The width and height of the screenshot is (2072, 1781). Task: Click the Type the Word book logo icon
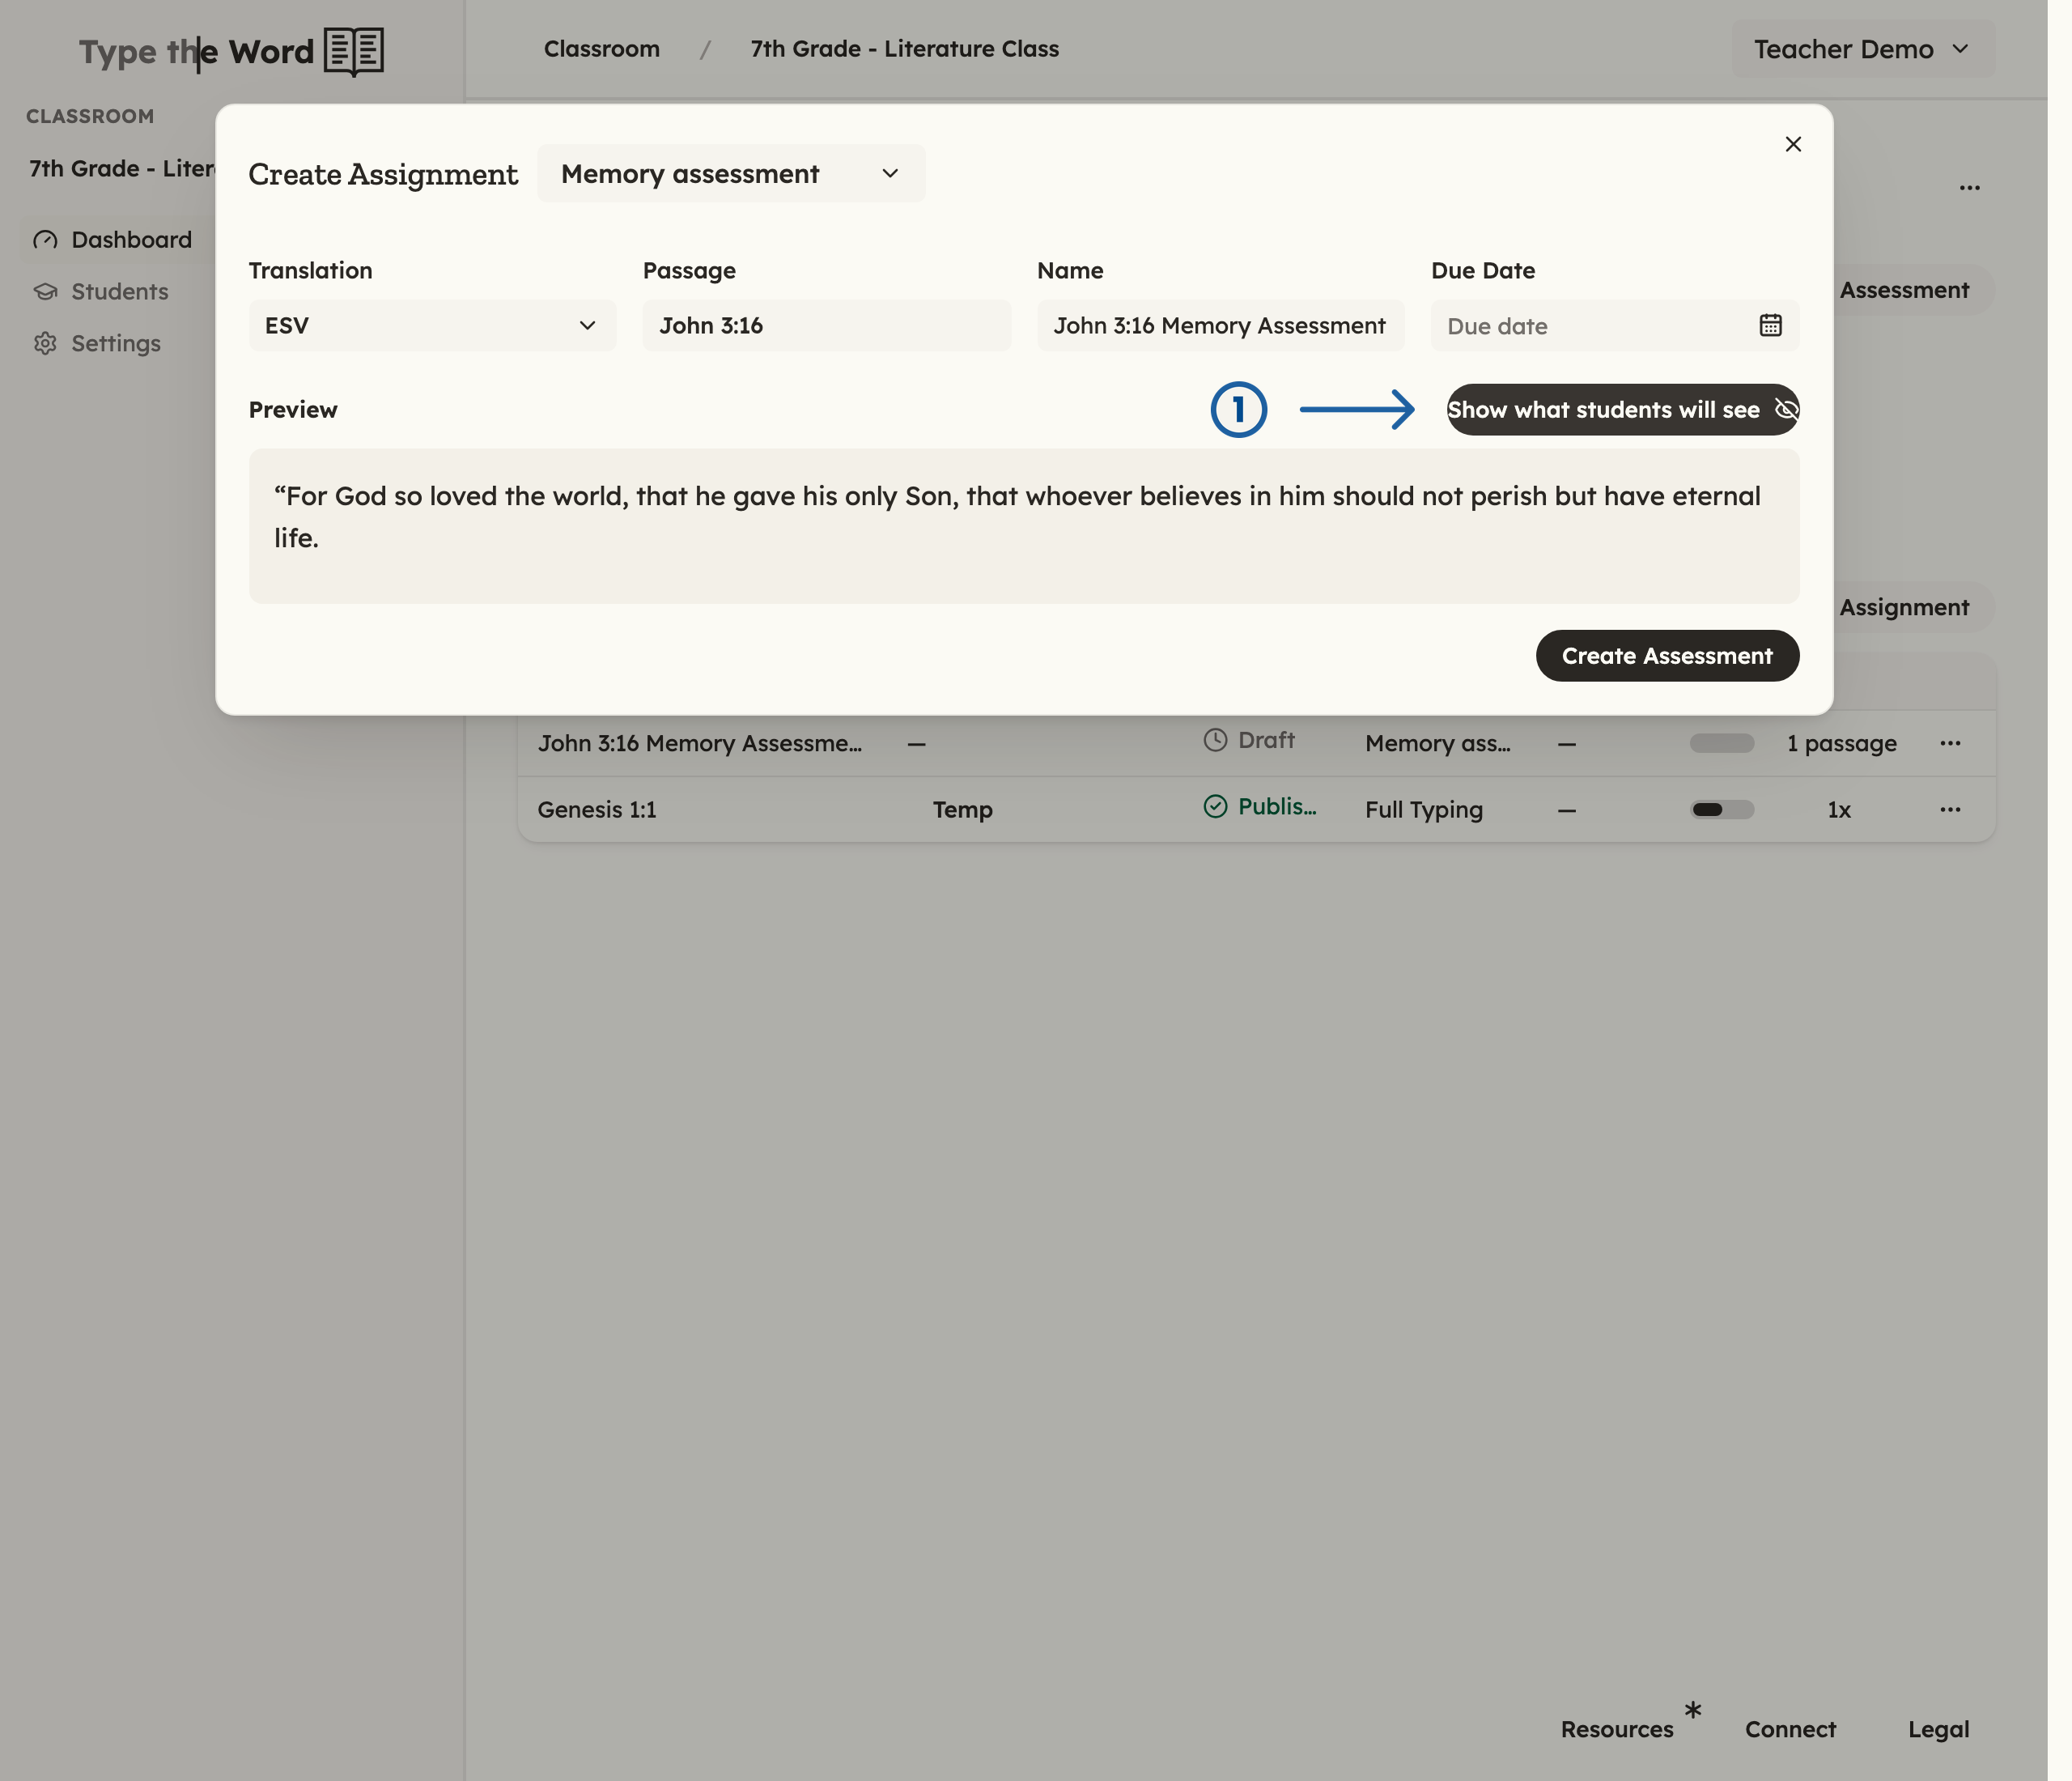[354, 51]
